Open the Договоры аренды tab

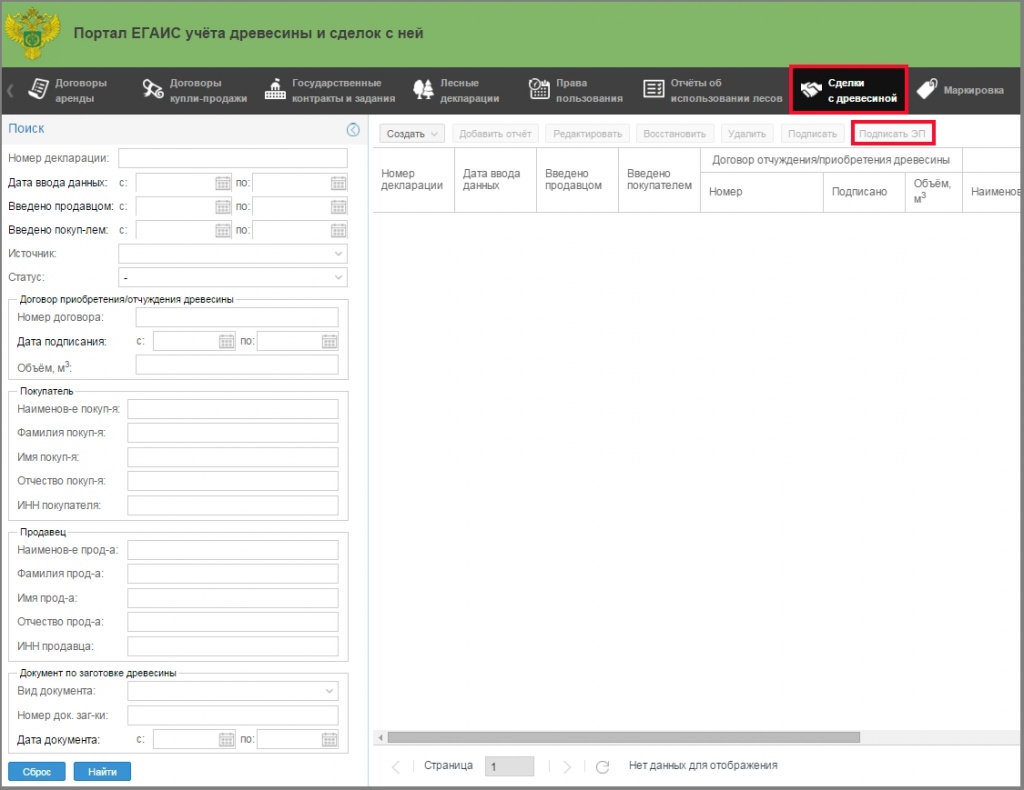coord(67,91)
